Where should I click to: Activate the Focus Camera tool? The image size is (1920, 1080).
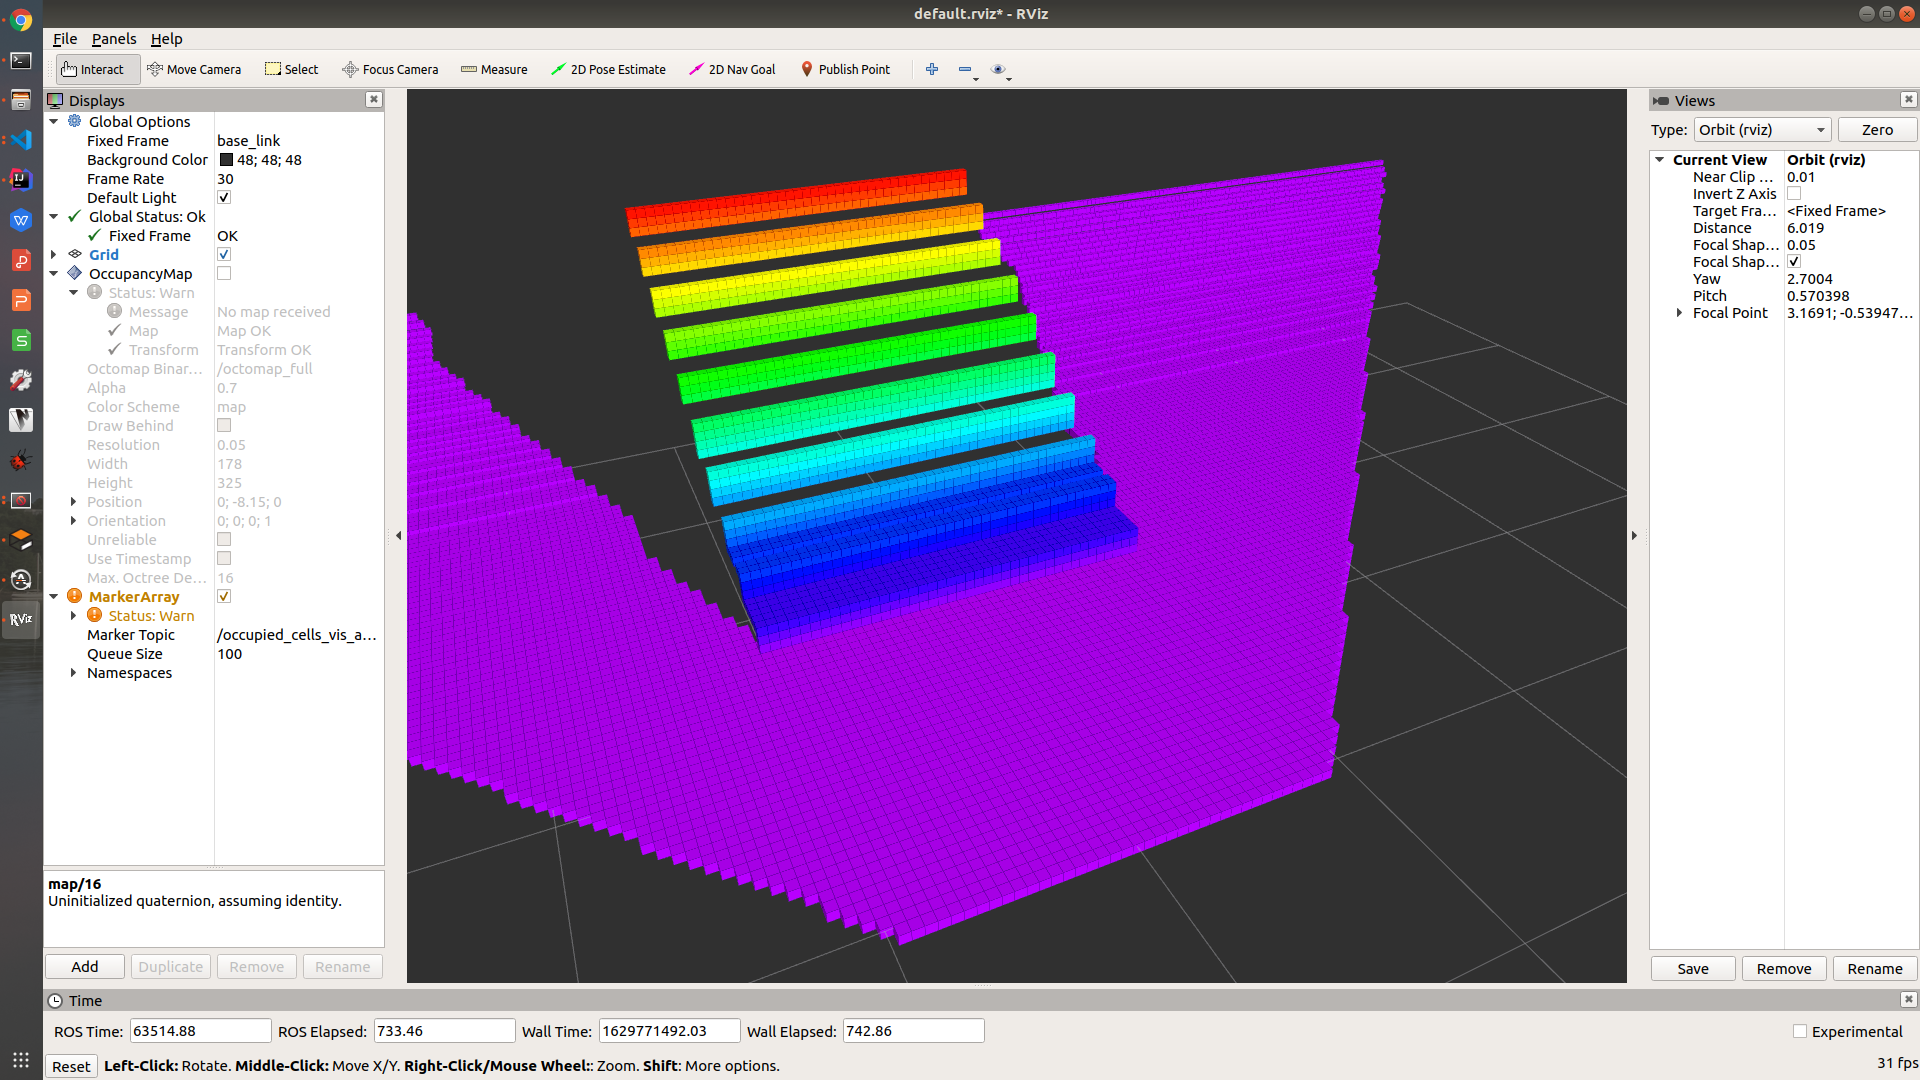390,69
